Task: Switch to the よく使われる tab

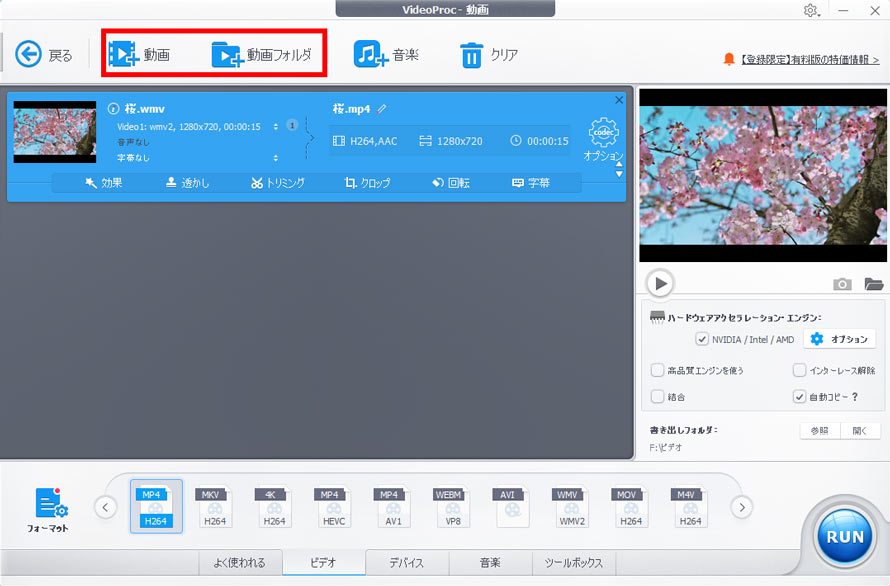Action: (240, 563)
